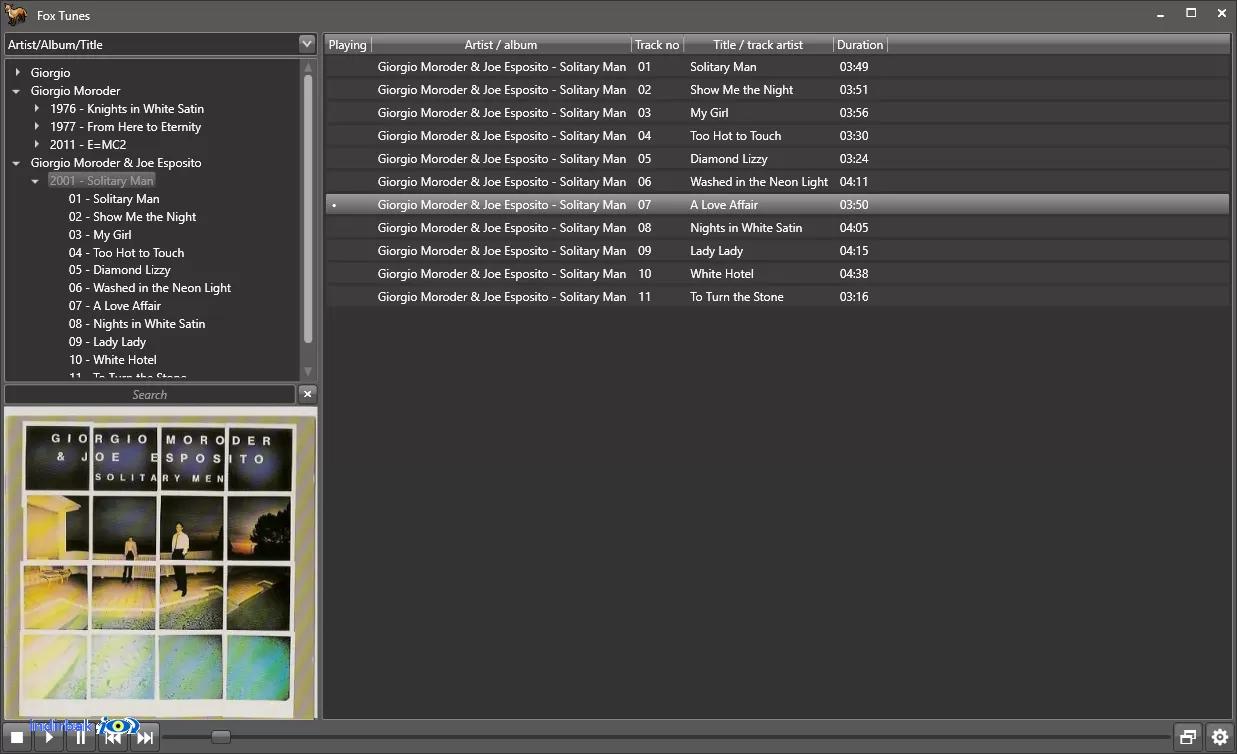Expand the 1977 - From Here to Eternity album

pos(37,127)
